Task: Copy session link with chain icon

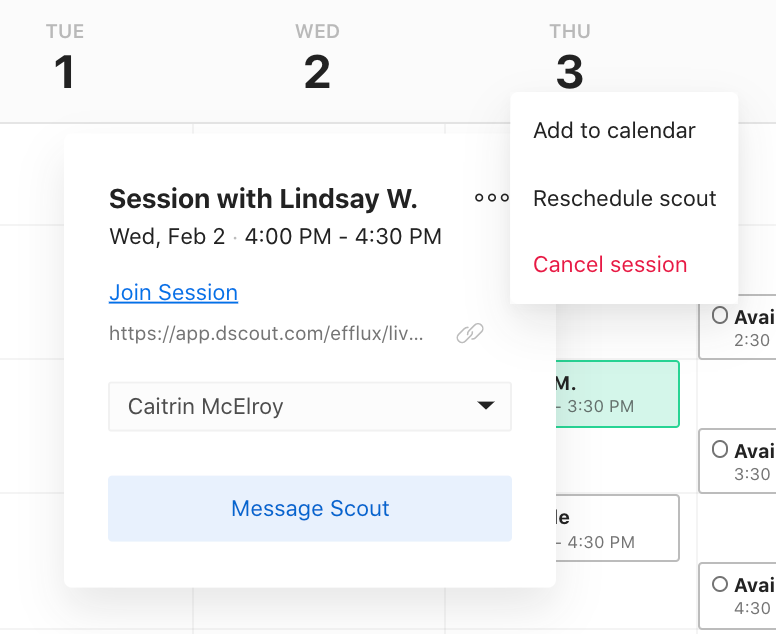Action: pos(470,333)
